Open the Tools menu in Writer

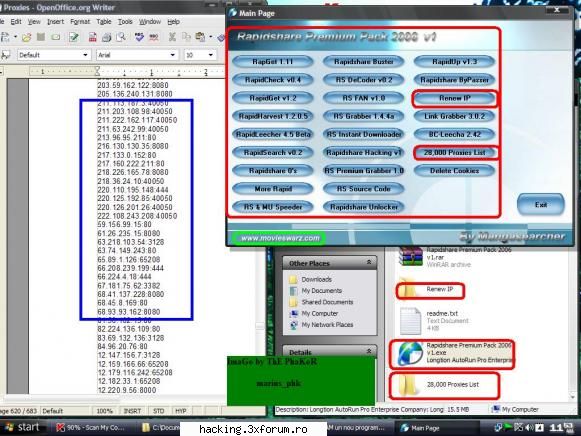click(125, 22)
